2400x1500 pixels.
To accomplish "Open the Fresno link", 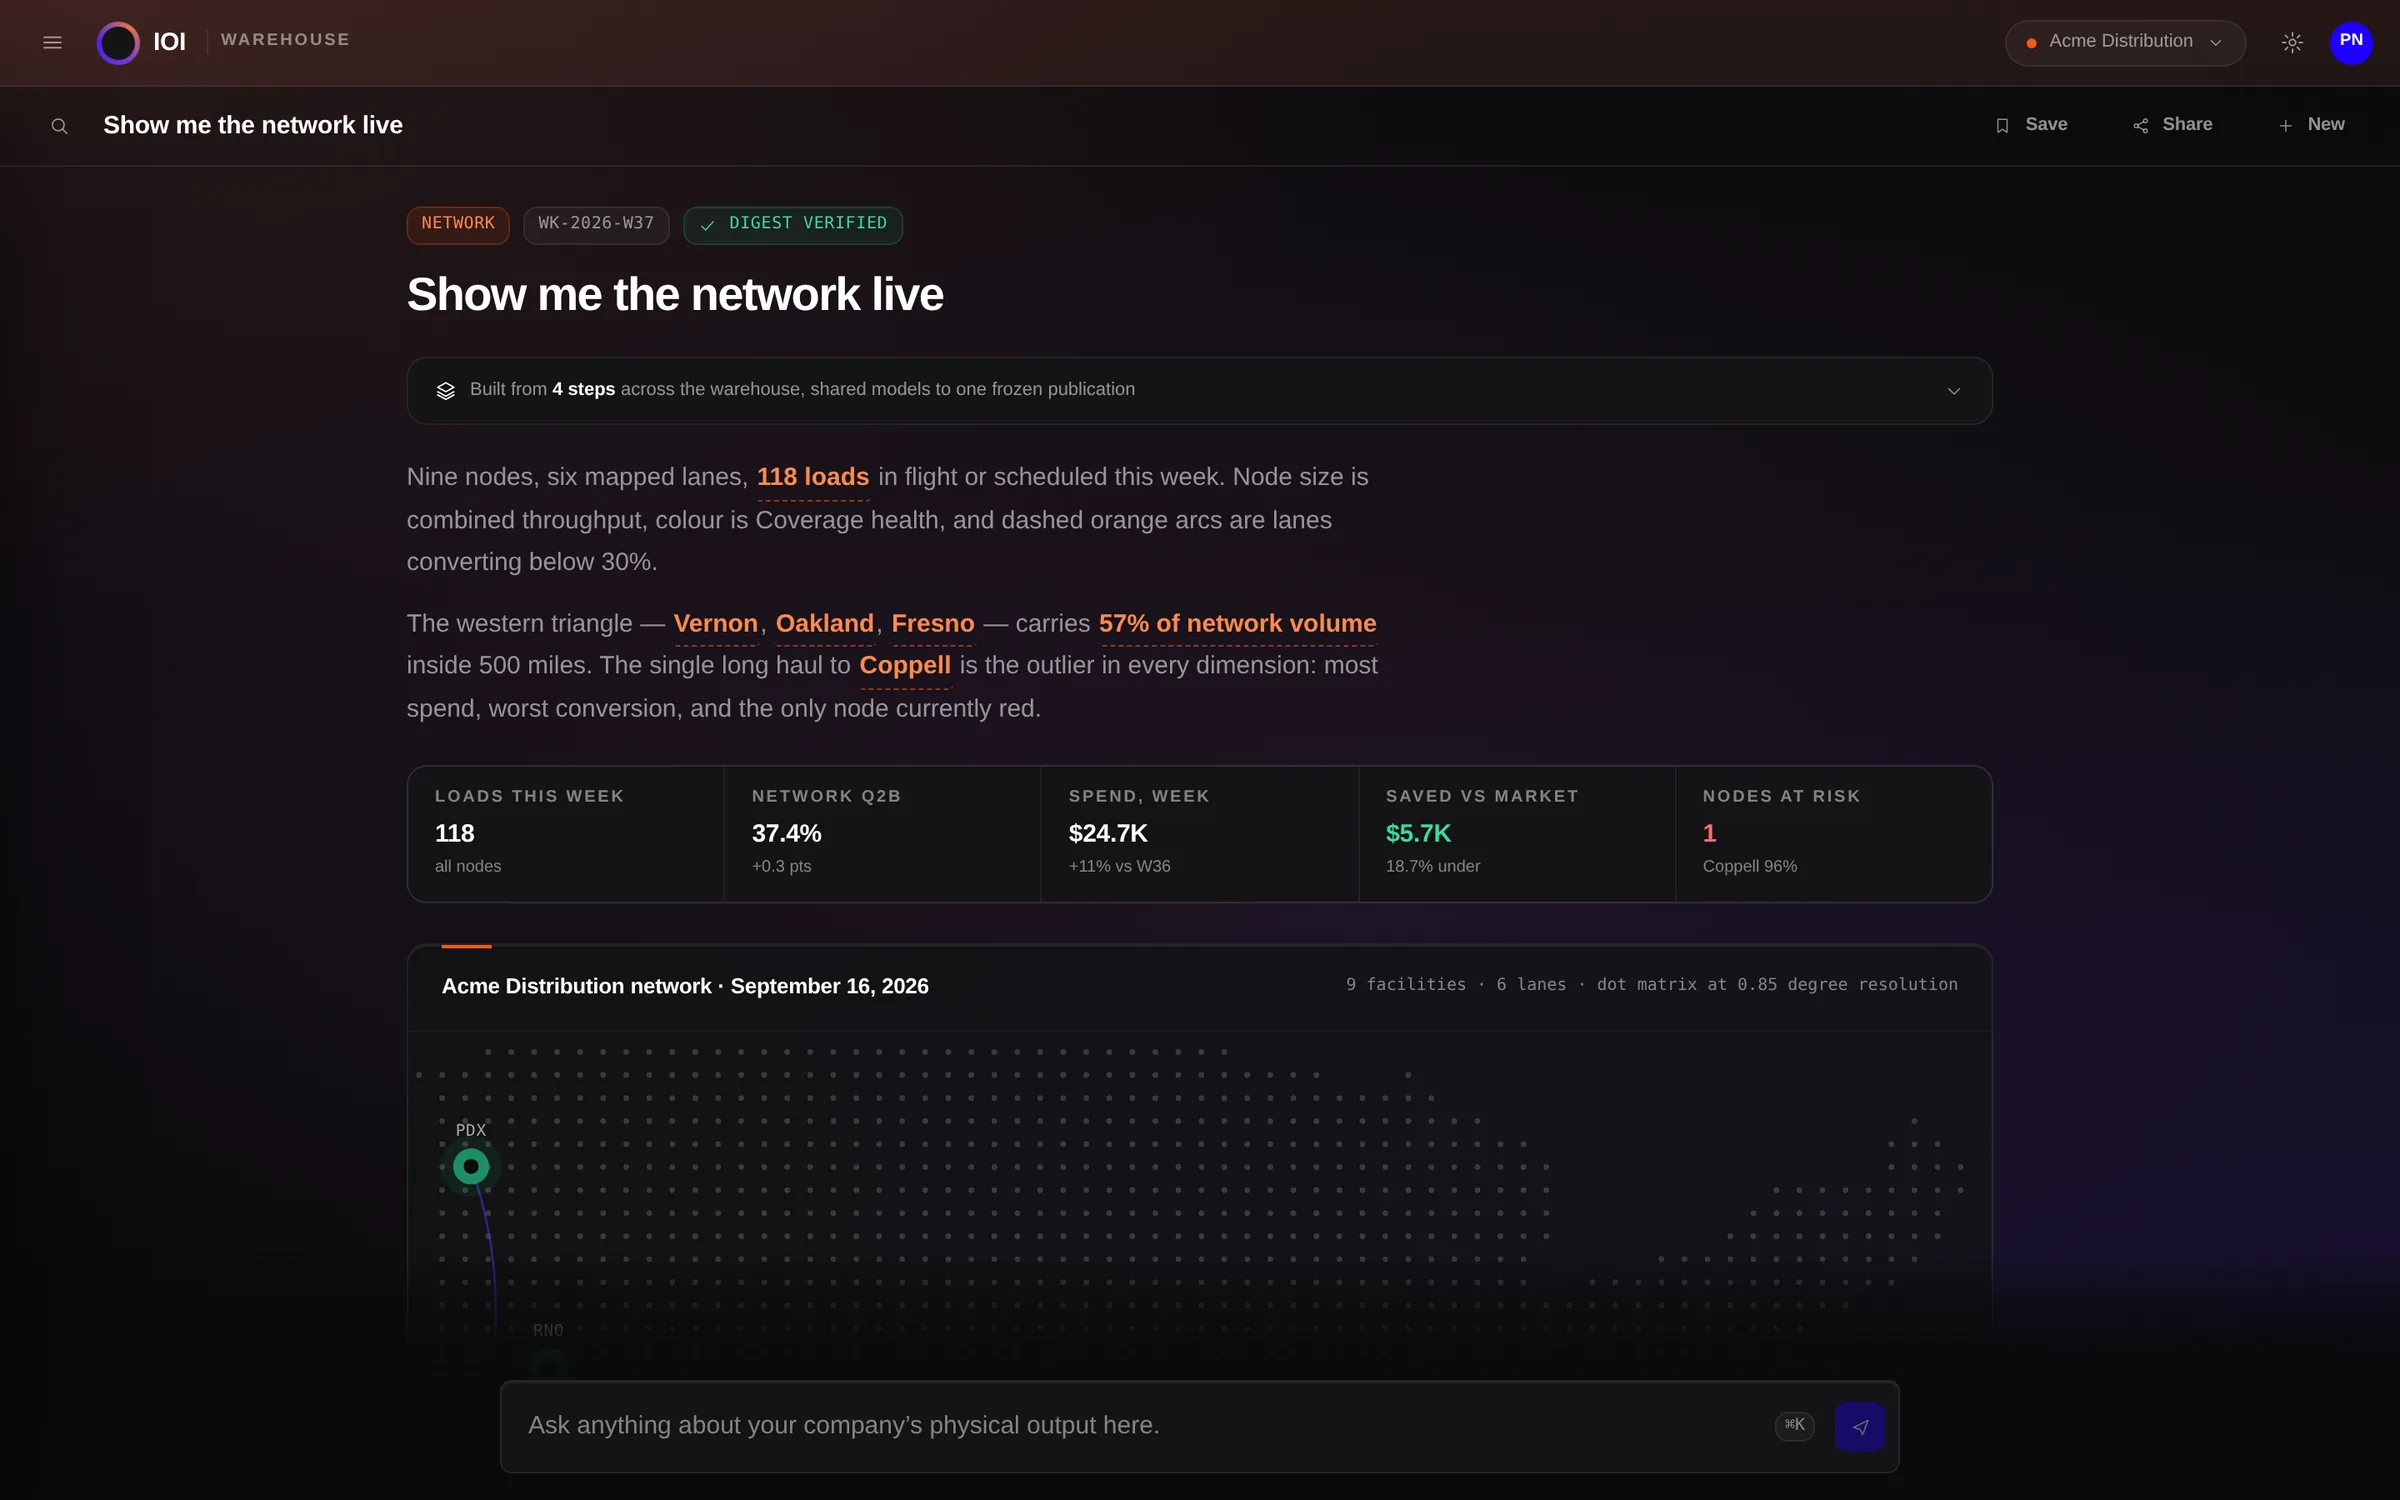I will pyautogui.click(x=933, y=623).
